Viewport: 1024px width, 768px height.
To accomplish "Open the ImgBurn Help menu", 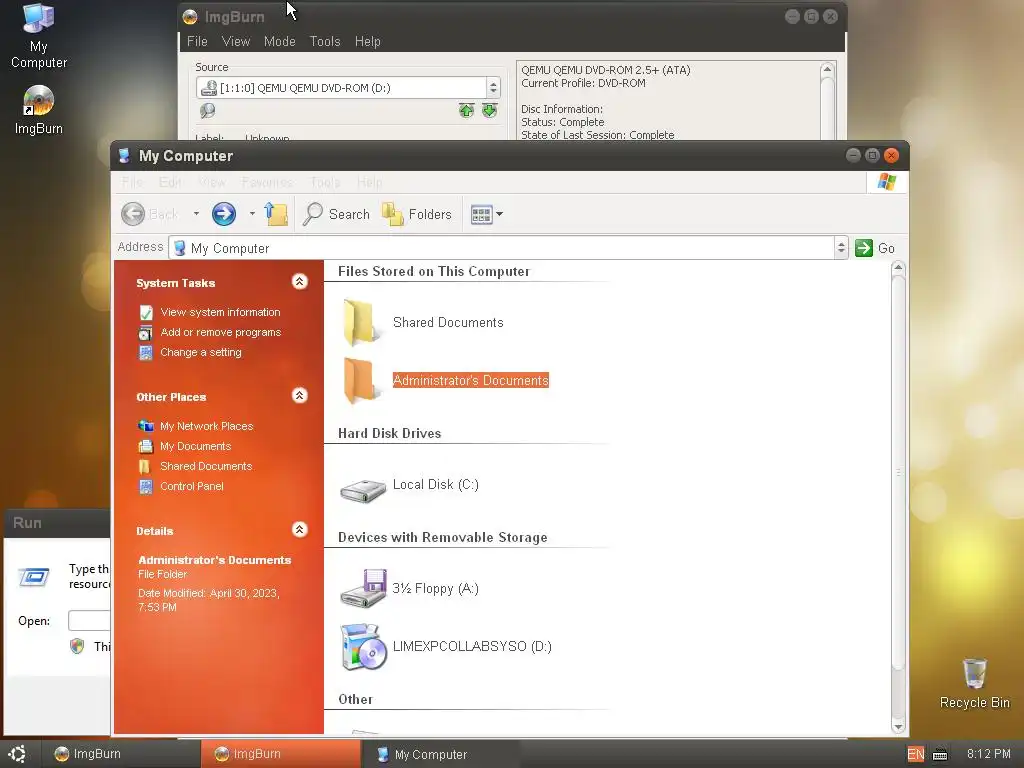I will click(x=368, y=41).
